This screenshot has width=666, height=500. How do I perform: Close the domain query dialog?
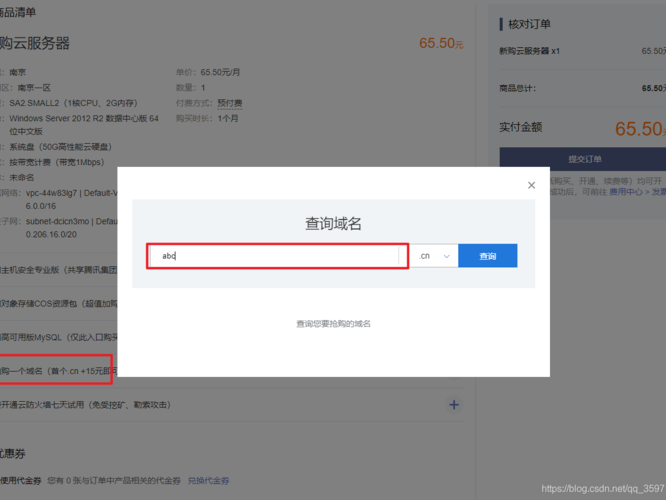[x=531, y=185]
